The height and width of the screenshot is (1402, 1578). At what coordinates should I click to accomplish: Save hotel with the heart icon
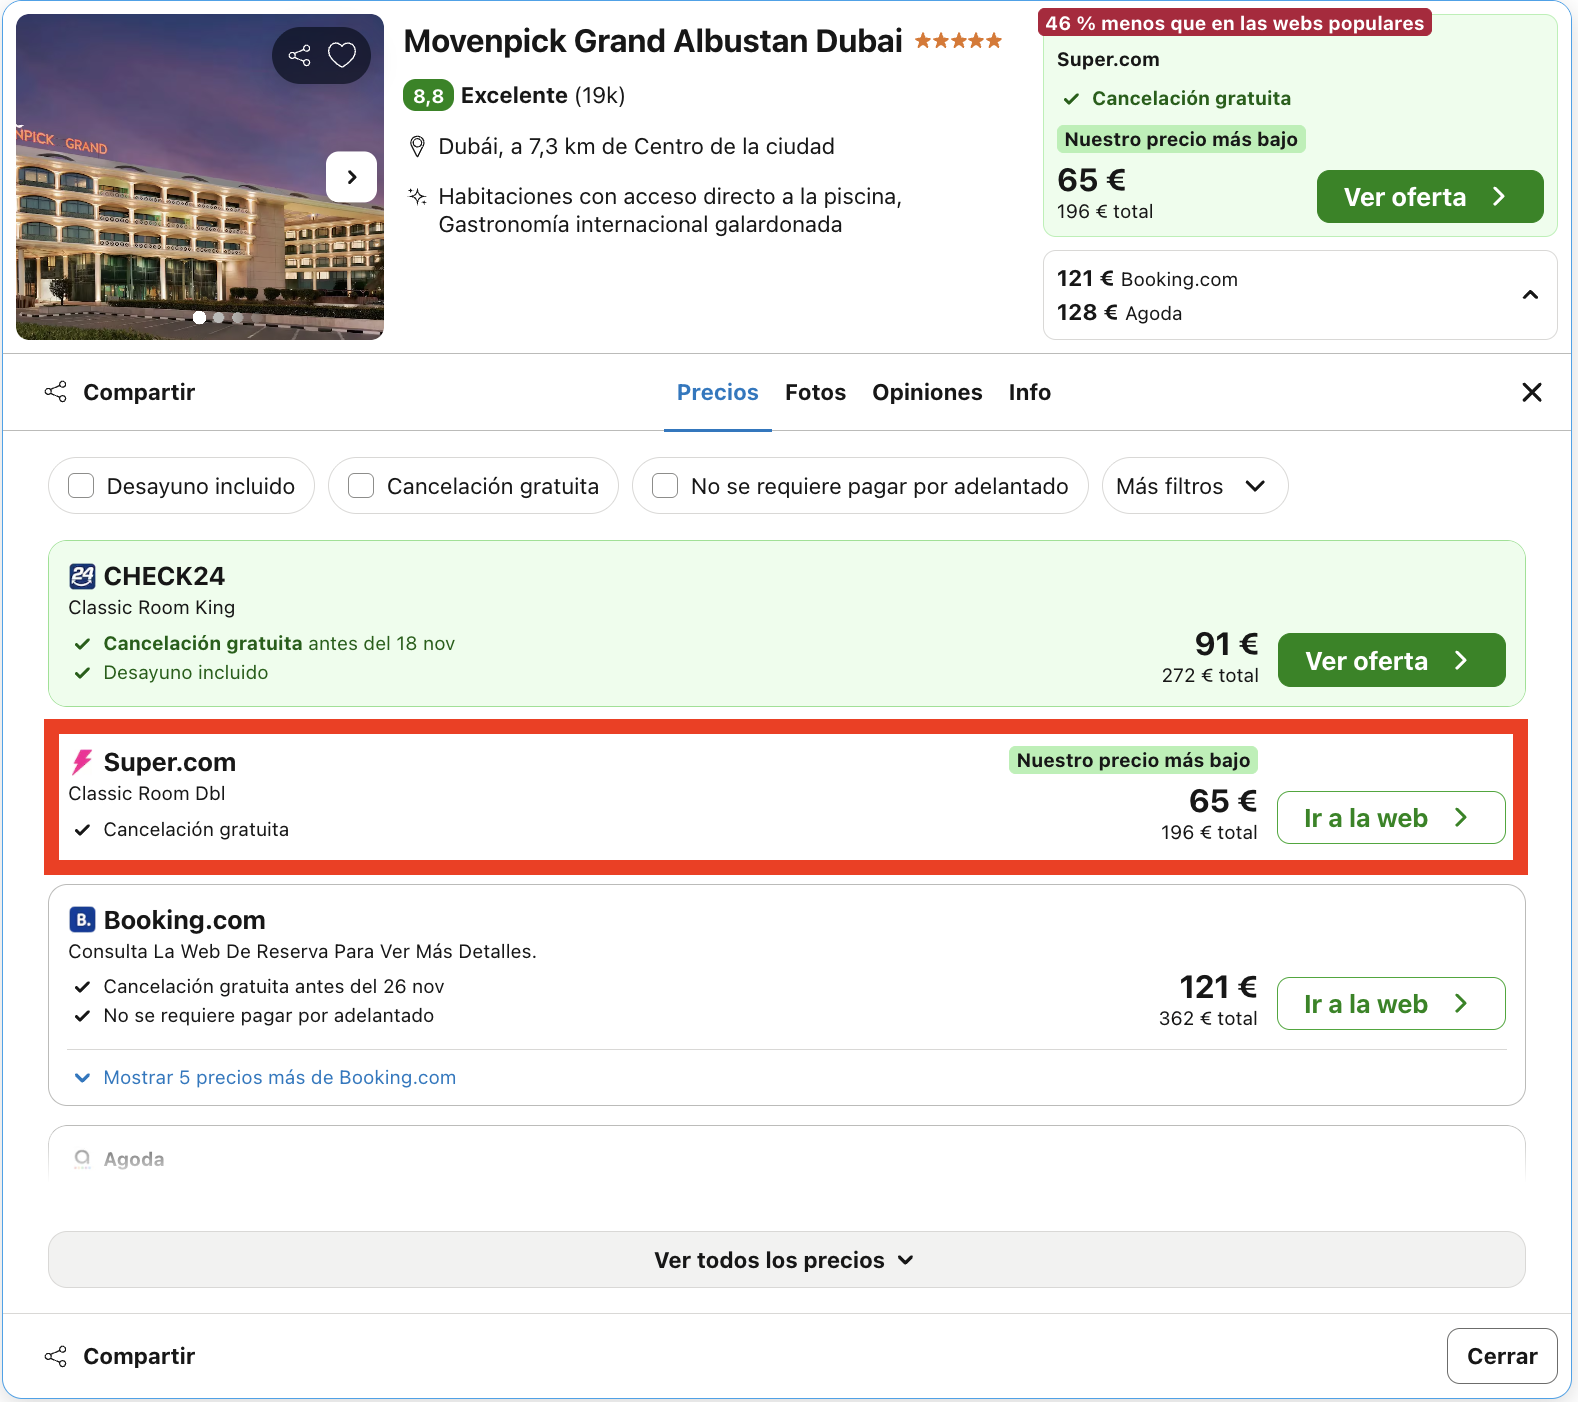(342, 55)
